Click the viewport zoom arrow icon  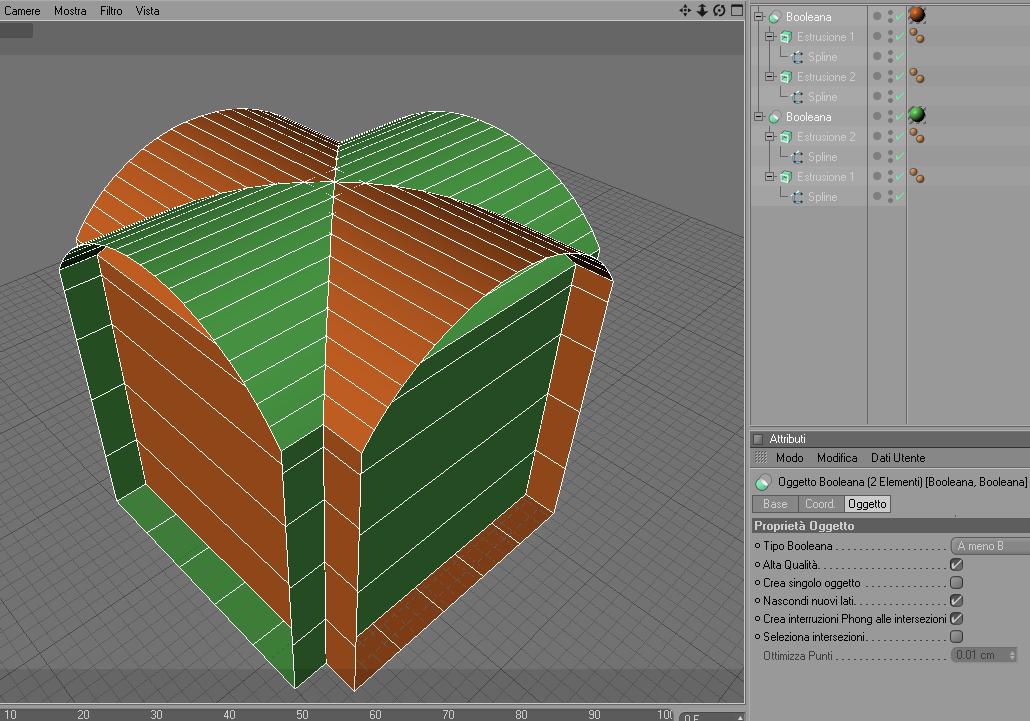click(702, 11)
